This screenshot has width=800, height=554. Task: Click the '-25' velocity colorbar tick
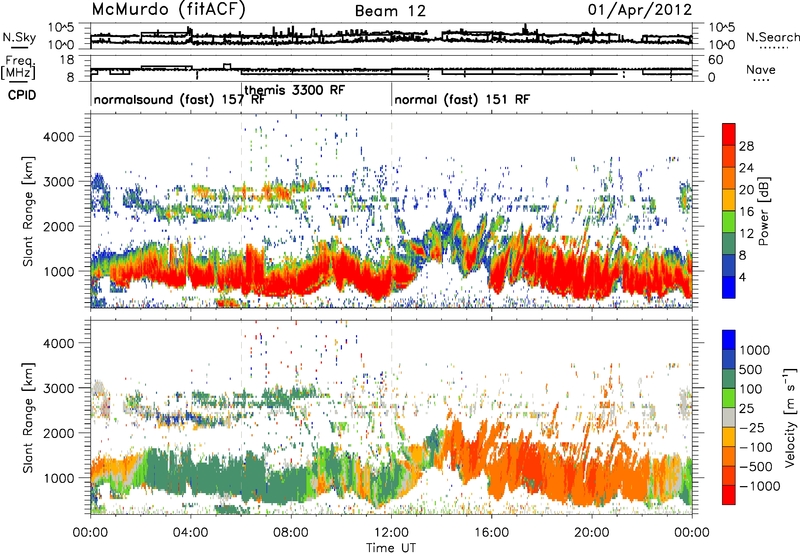752,427
